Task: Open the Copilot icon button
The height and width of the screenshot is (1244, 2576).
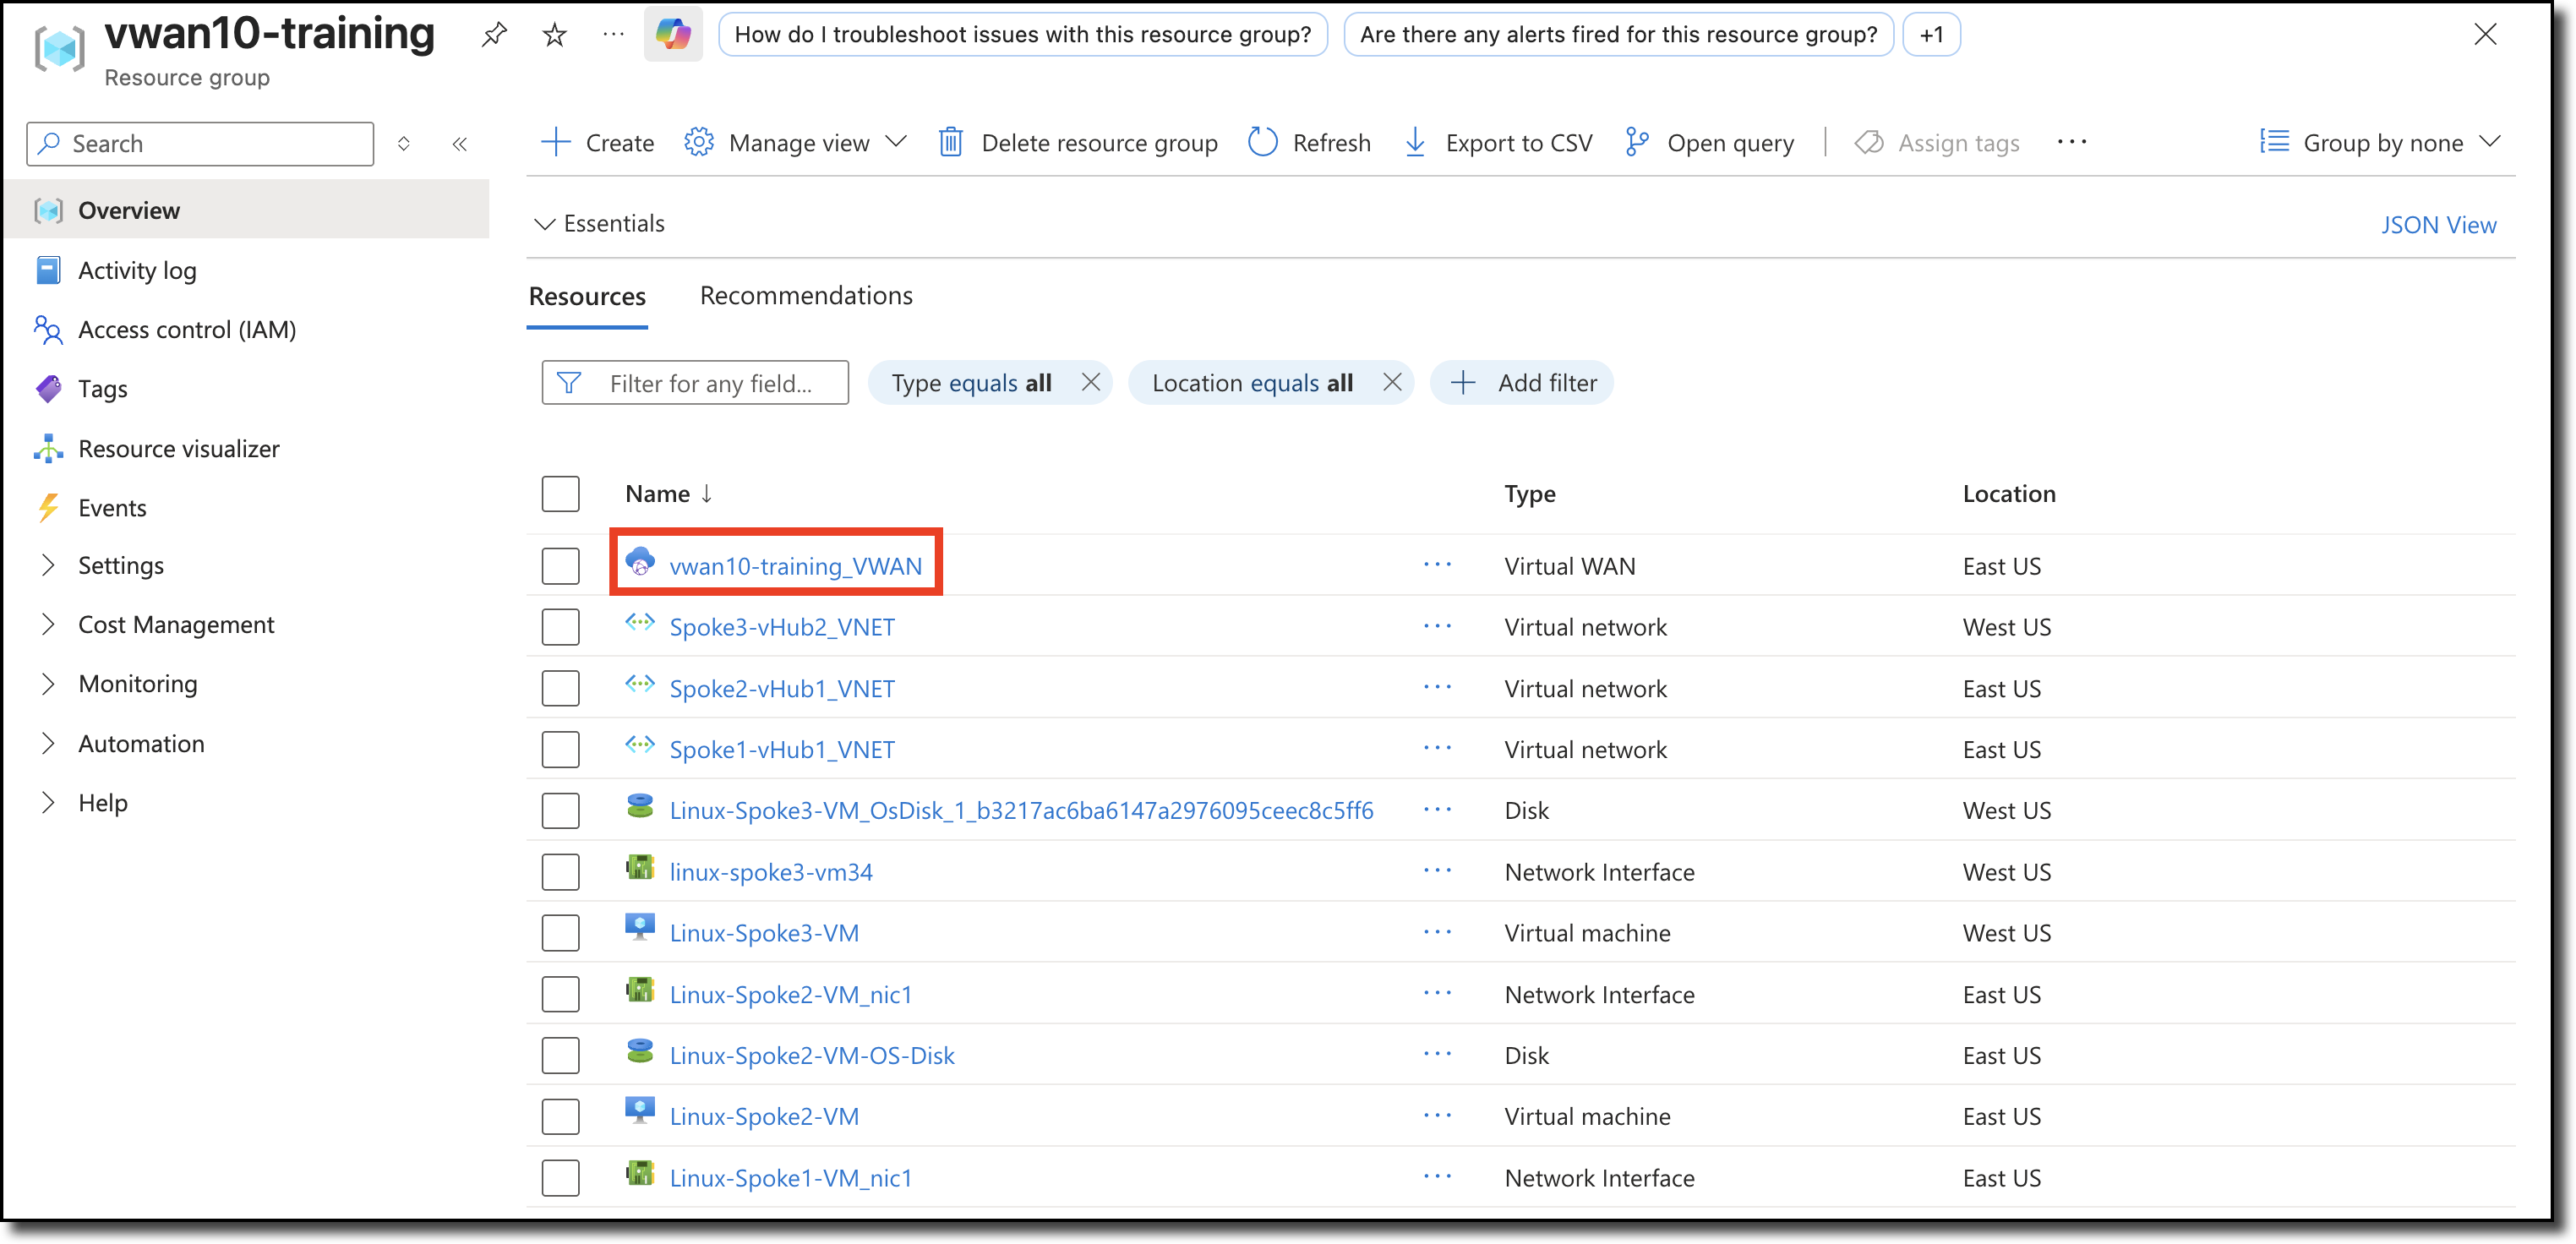Action: pyautogui.click(x=673, y=35)
